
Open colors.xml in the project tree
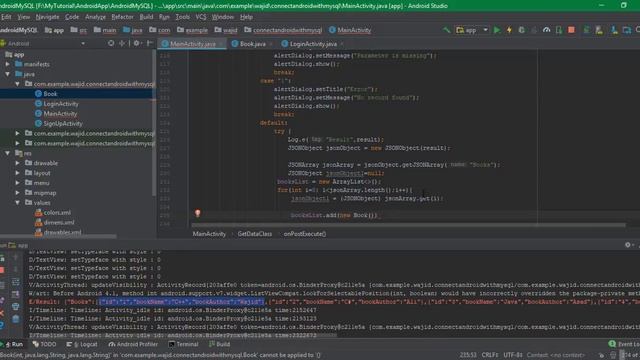[57, 212]
